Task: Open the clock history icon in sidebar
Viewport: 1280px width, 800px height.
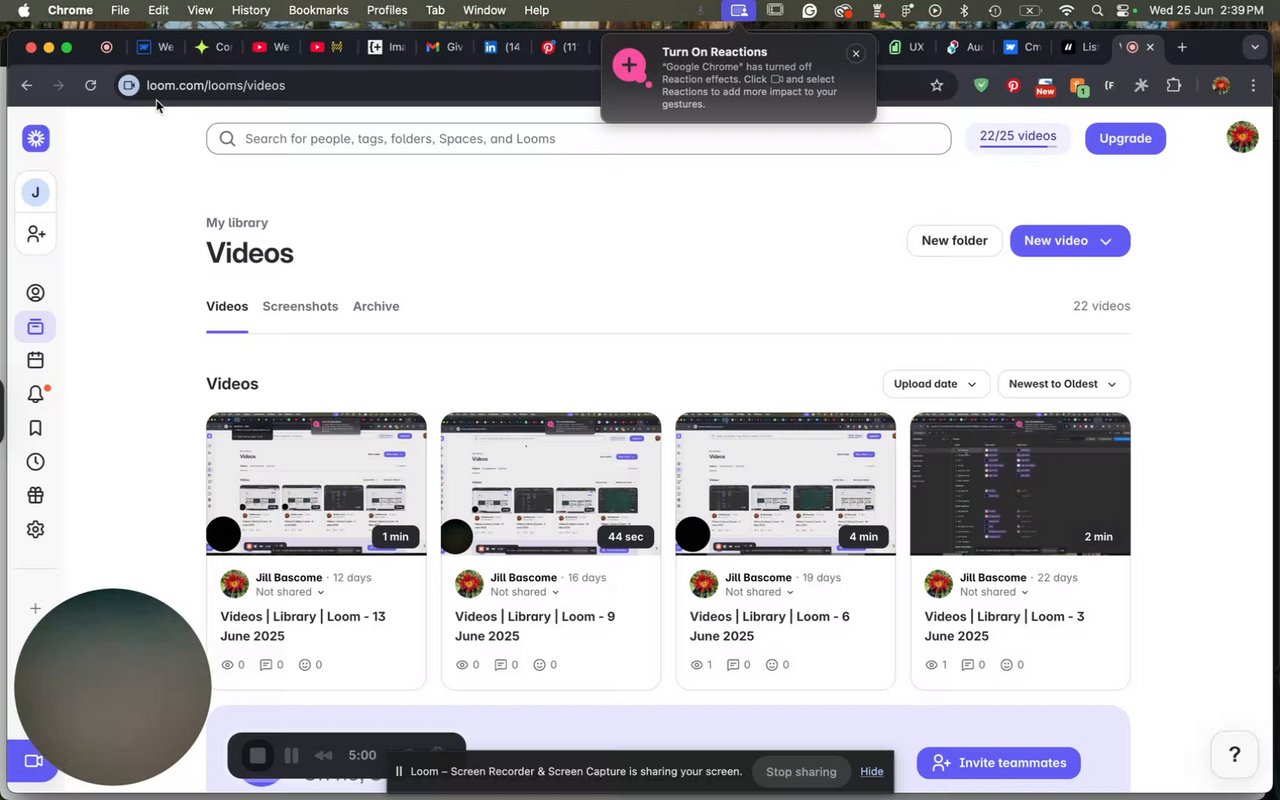Action: tap(36, 462)
